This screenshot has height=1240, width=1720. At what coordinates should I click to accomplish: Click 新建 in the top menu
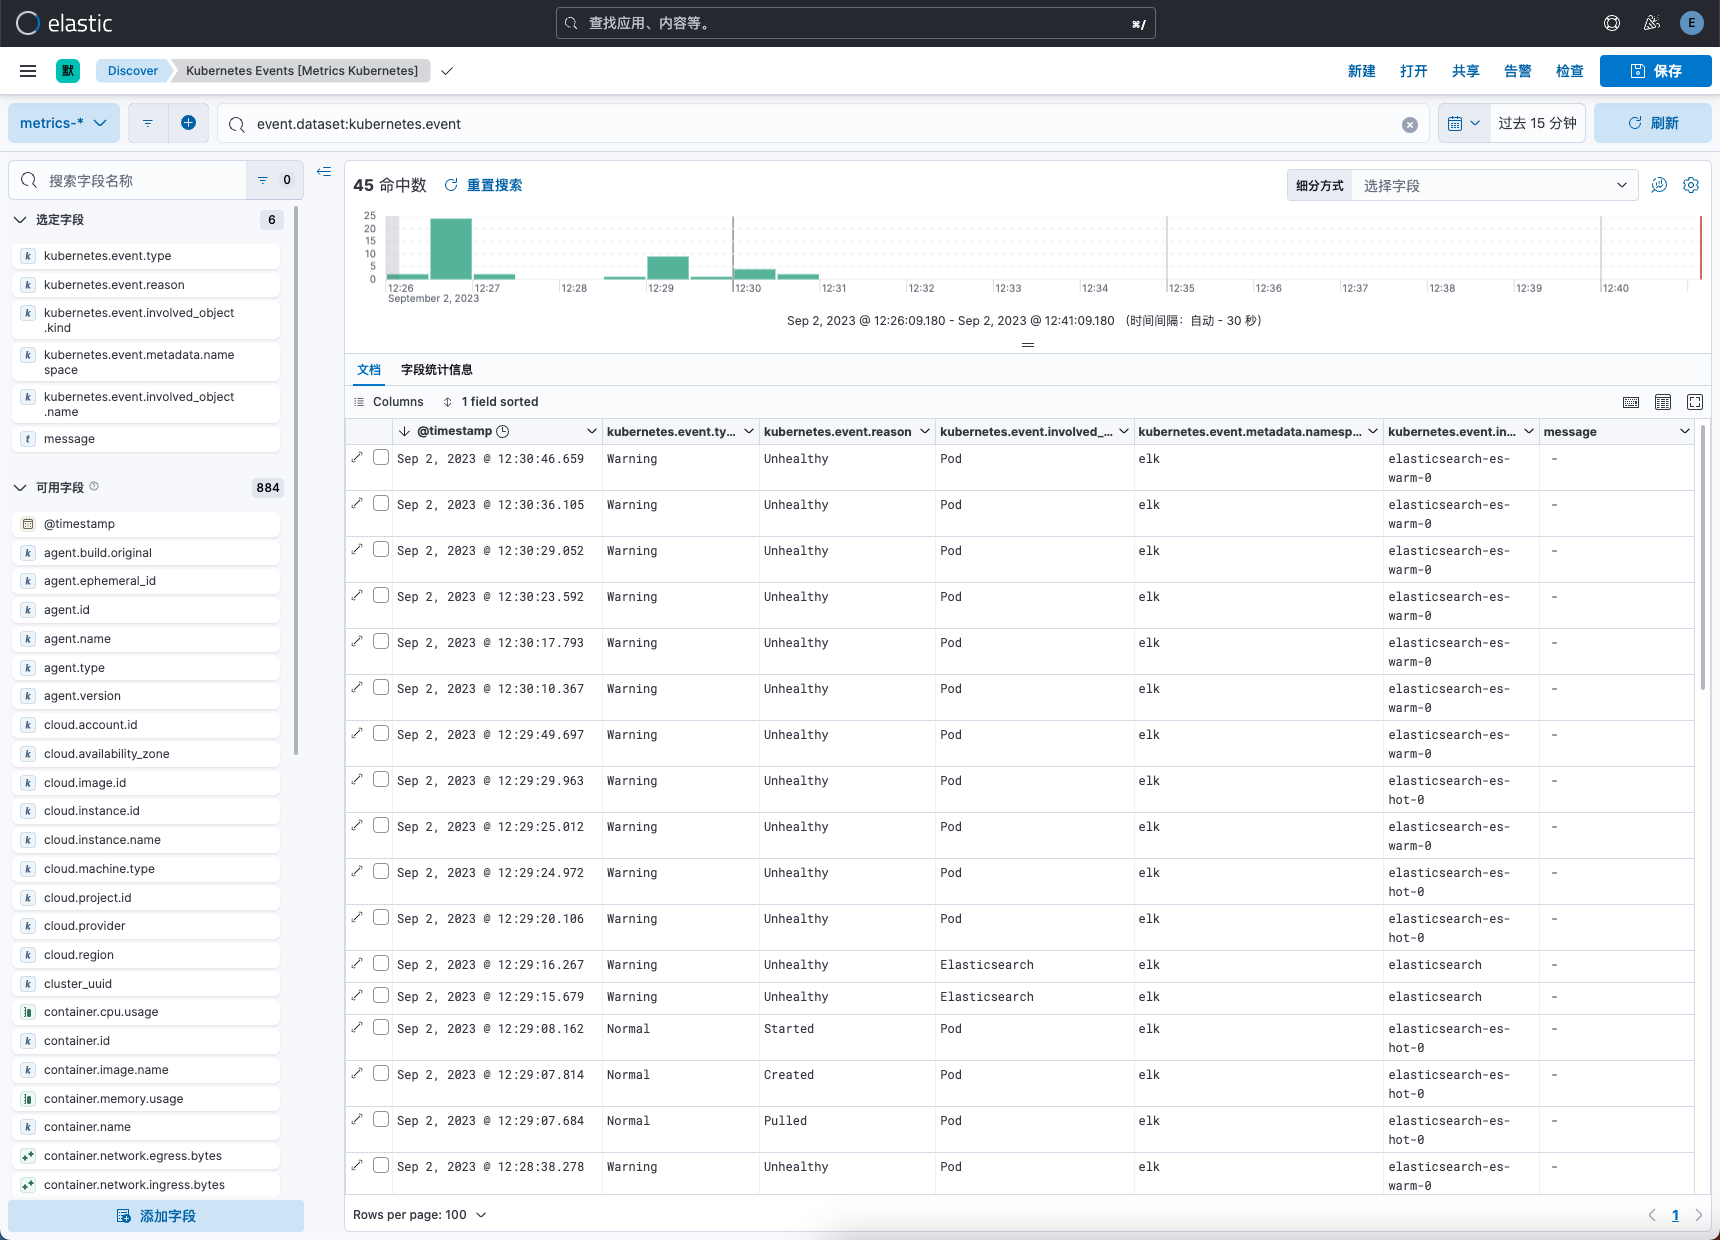tap(1362, 71)
